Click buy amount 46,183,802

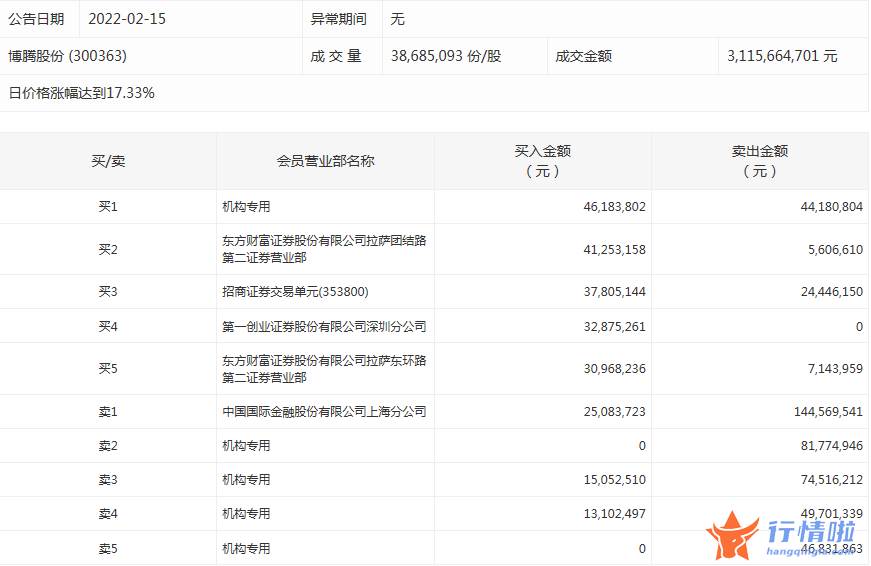click(614, 207)
